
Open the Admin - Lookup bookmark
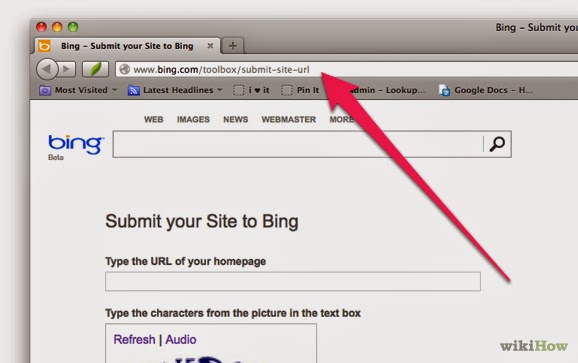387,90
